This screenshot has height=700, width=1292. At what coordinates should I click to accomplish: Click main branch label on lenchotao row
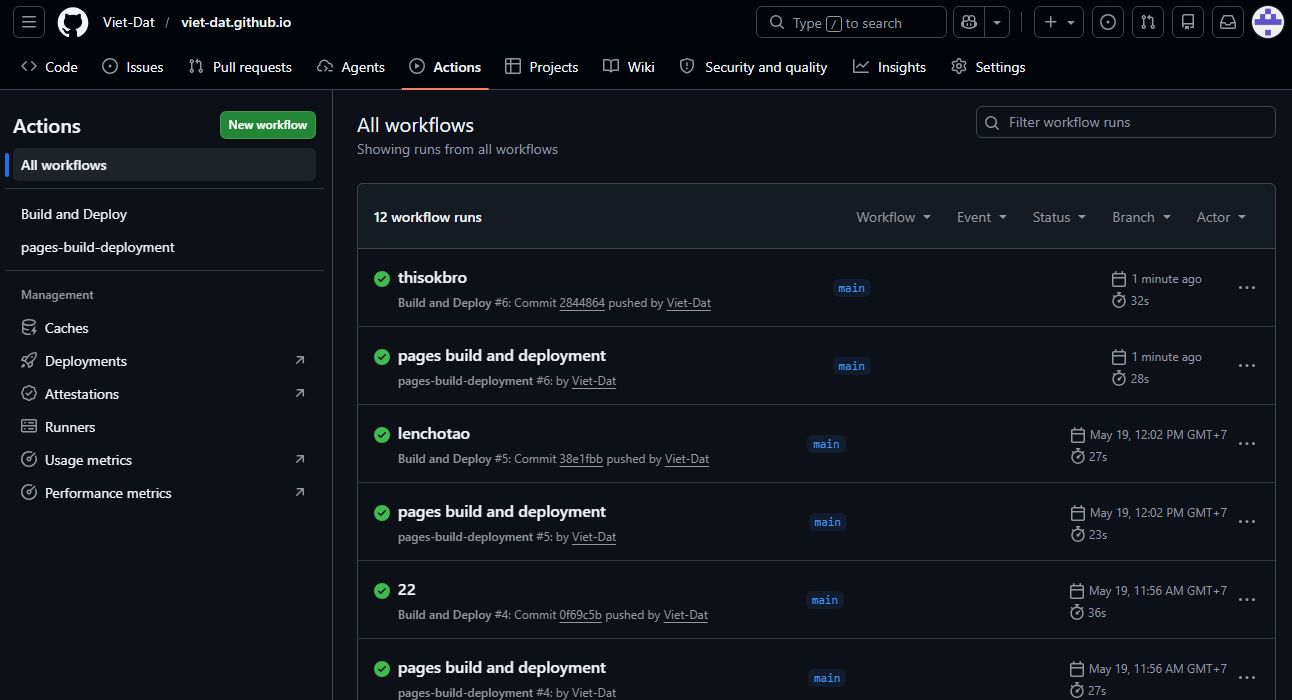[826, 444]
